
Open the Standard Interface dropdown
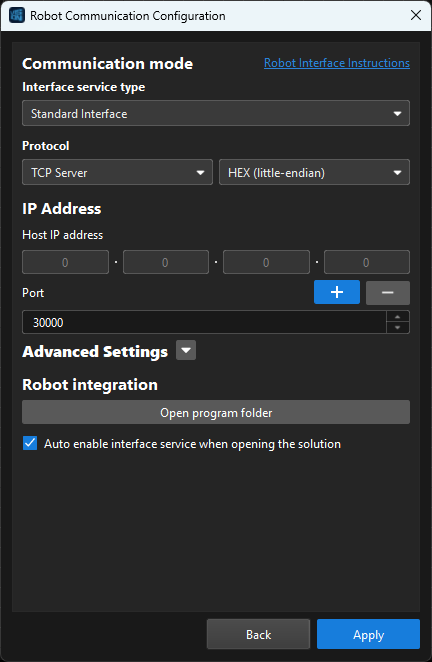pos(216,113)
